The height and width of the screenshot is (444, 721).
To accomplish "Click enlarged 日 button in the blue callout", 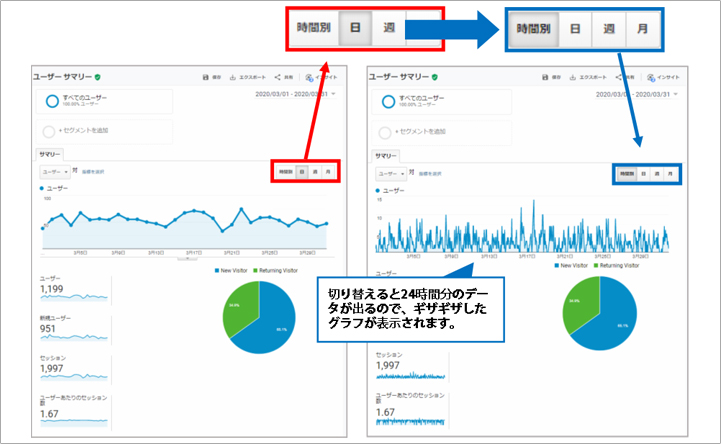I will [575, 29].
